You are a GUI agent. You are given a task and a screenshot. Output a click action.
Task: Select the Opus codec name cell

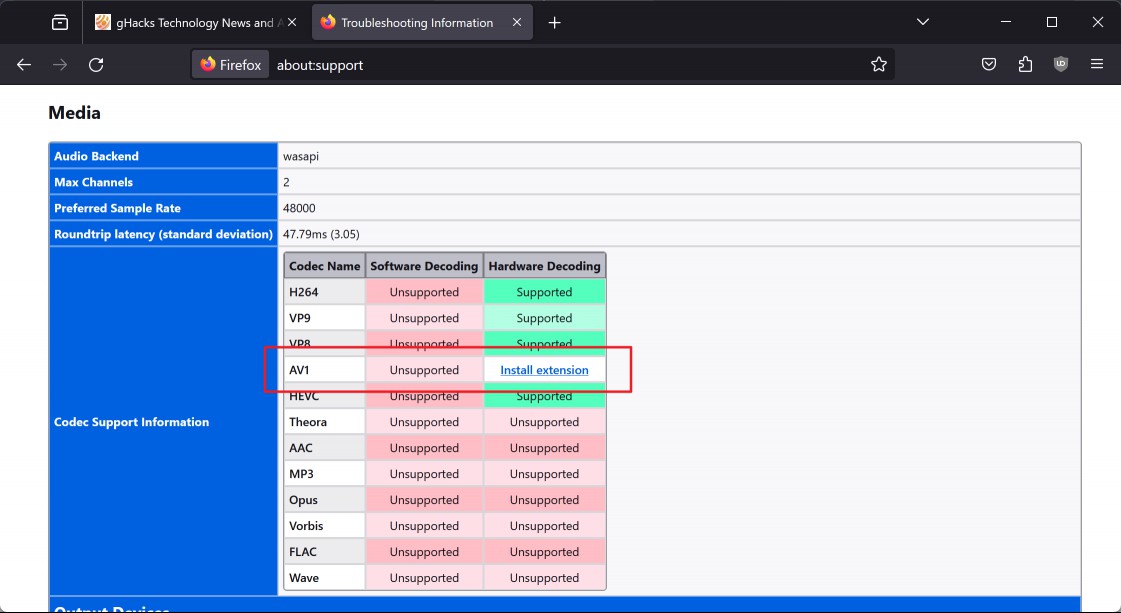tap(325, 499)
